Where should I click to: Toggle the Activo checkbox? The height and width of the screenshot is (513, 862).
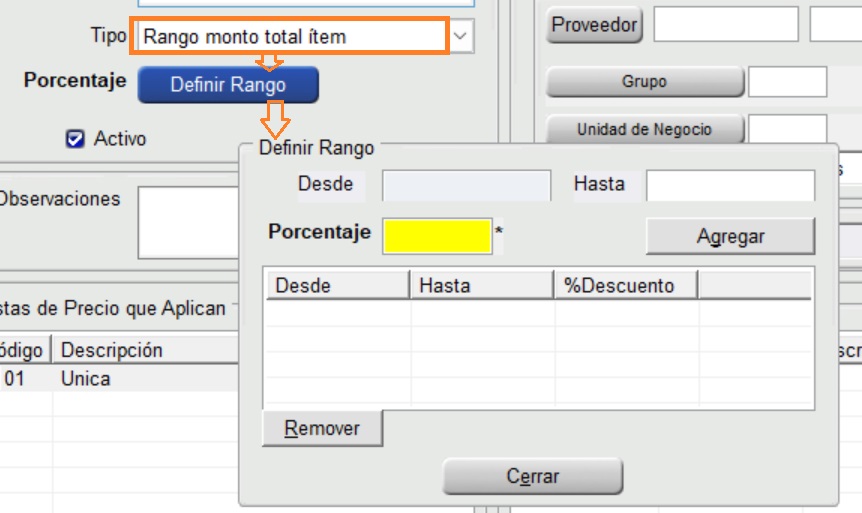[75, 139]
